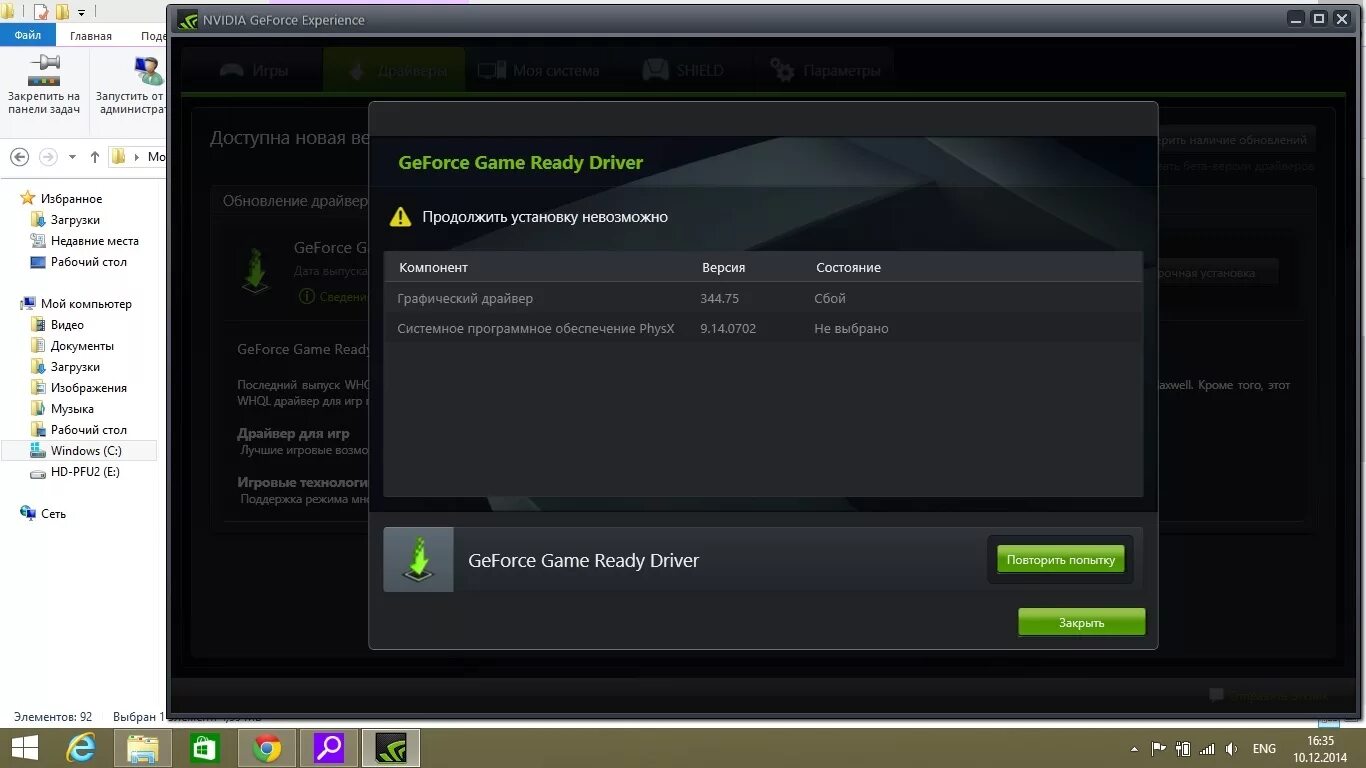Screen dimensions: 1366x768
Task: Select Мой компьютер in navigation pane
Action: click(x=86, y=304)
